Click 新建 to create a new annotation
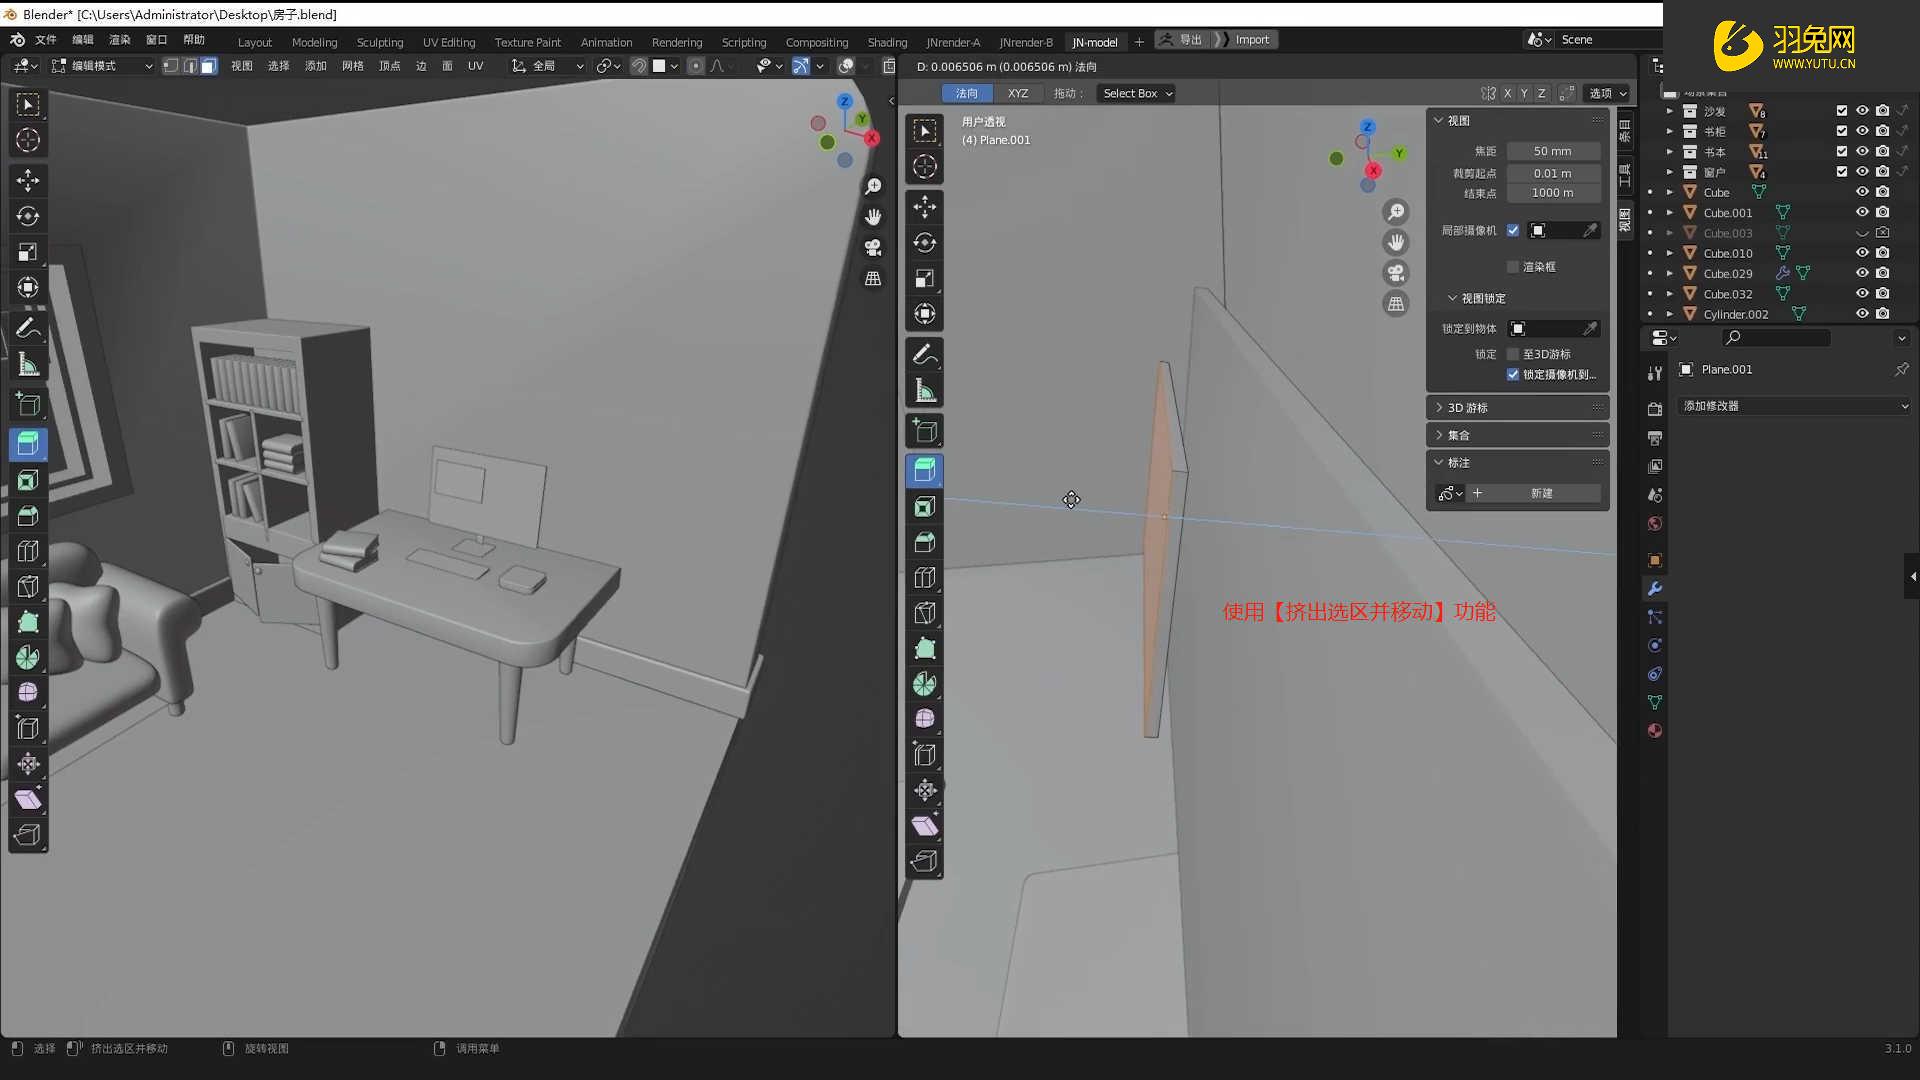Image resolution: width=1920 pixels, height=1080 pixels. 1540,493
